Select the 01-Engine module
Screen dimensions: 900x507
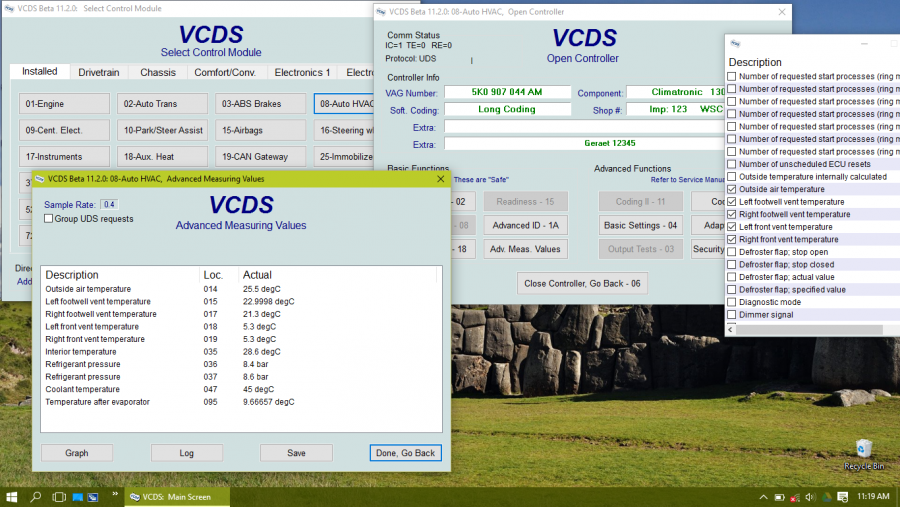coord(64,104)
